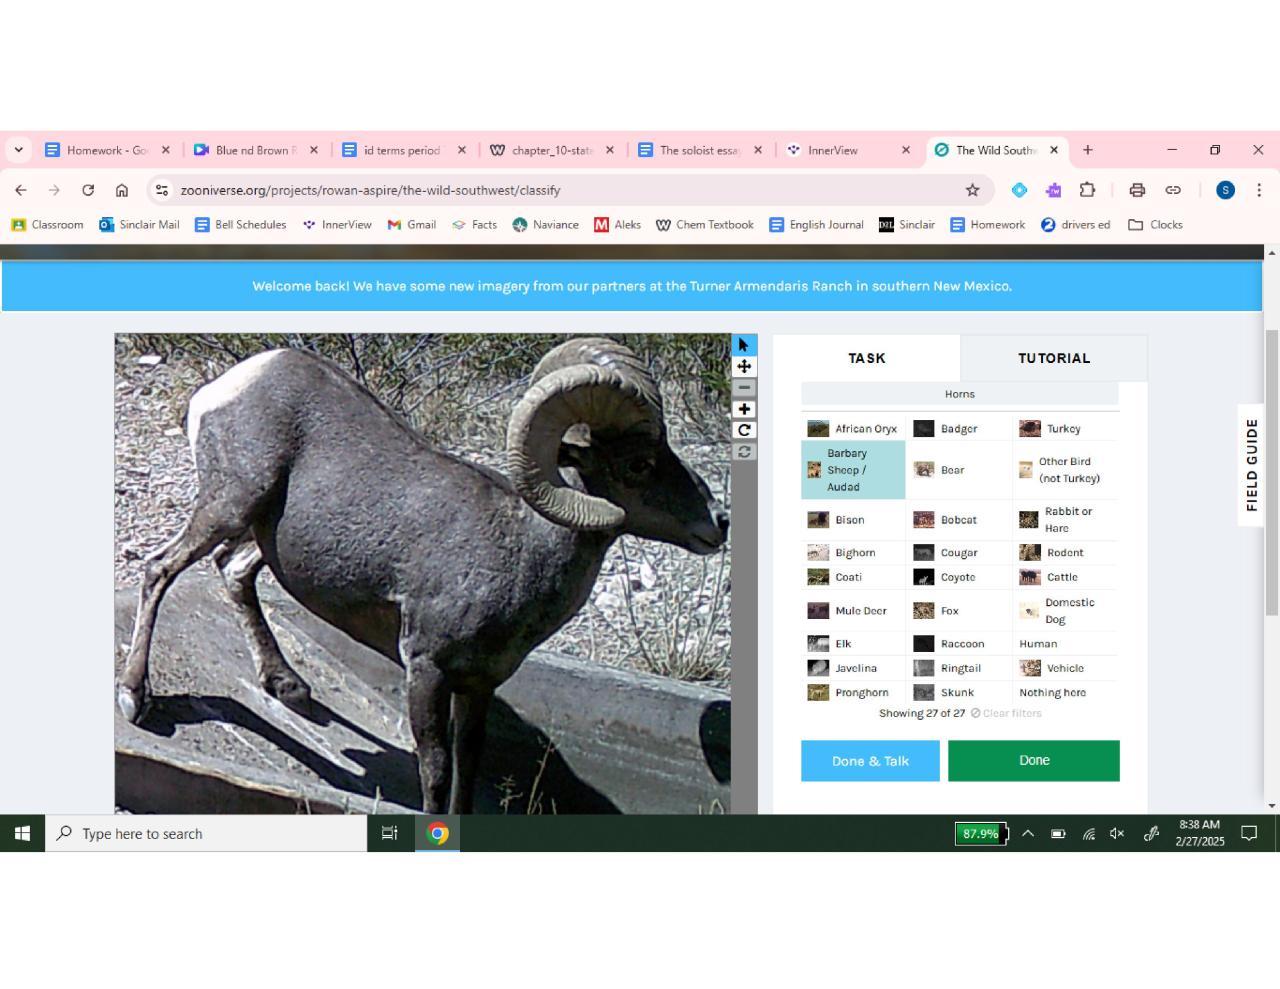The width and height of the screenshot is (1280, 989).
Task: Click the Chrome taskbar icon
Action: pyautogui.click(x=437, y=833)
